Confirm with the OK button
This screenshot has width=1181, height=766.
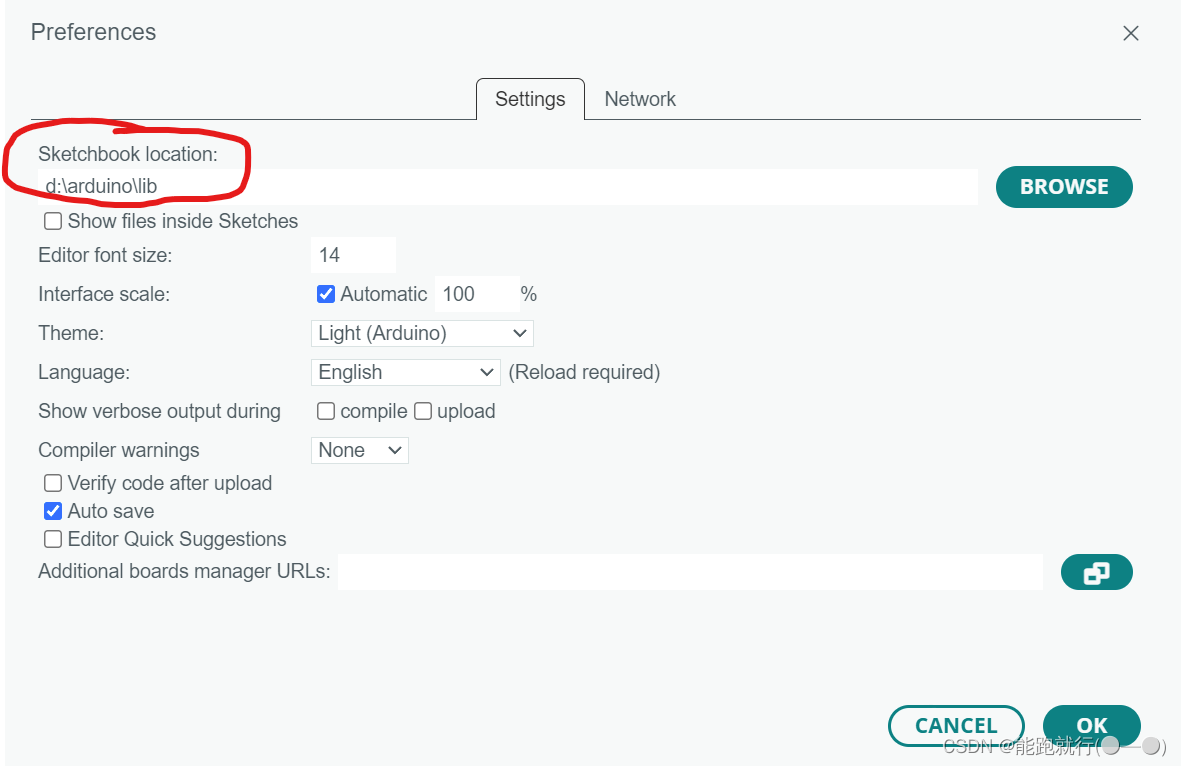[x=1091, y=726]
